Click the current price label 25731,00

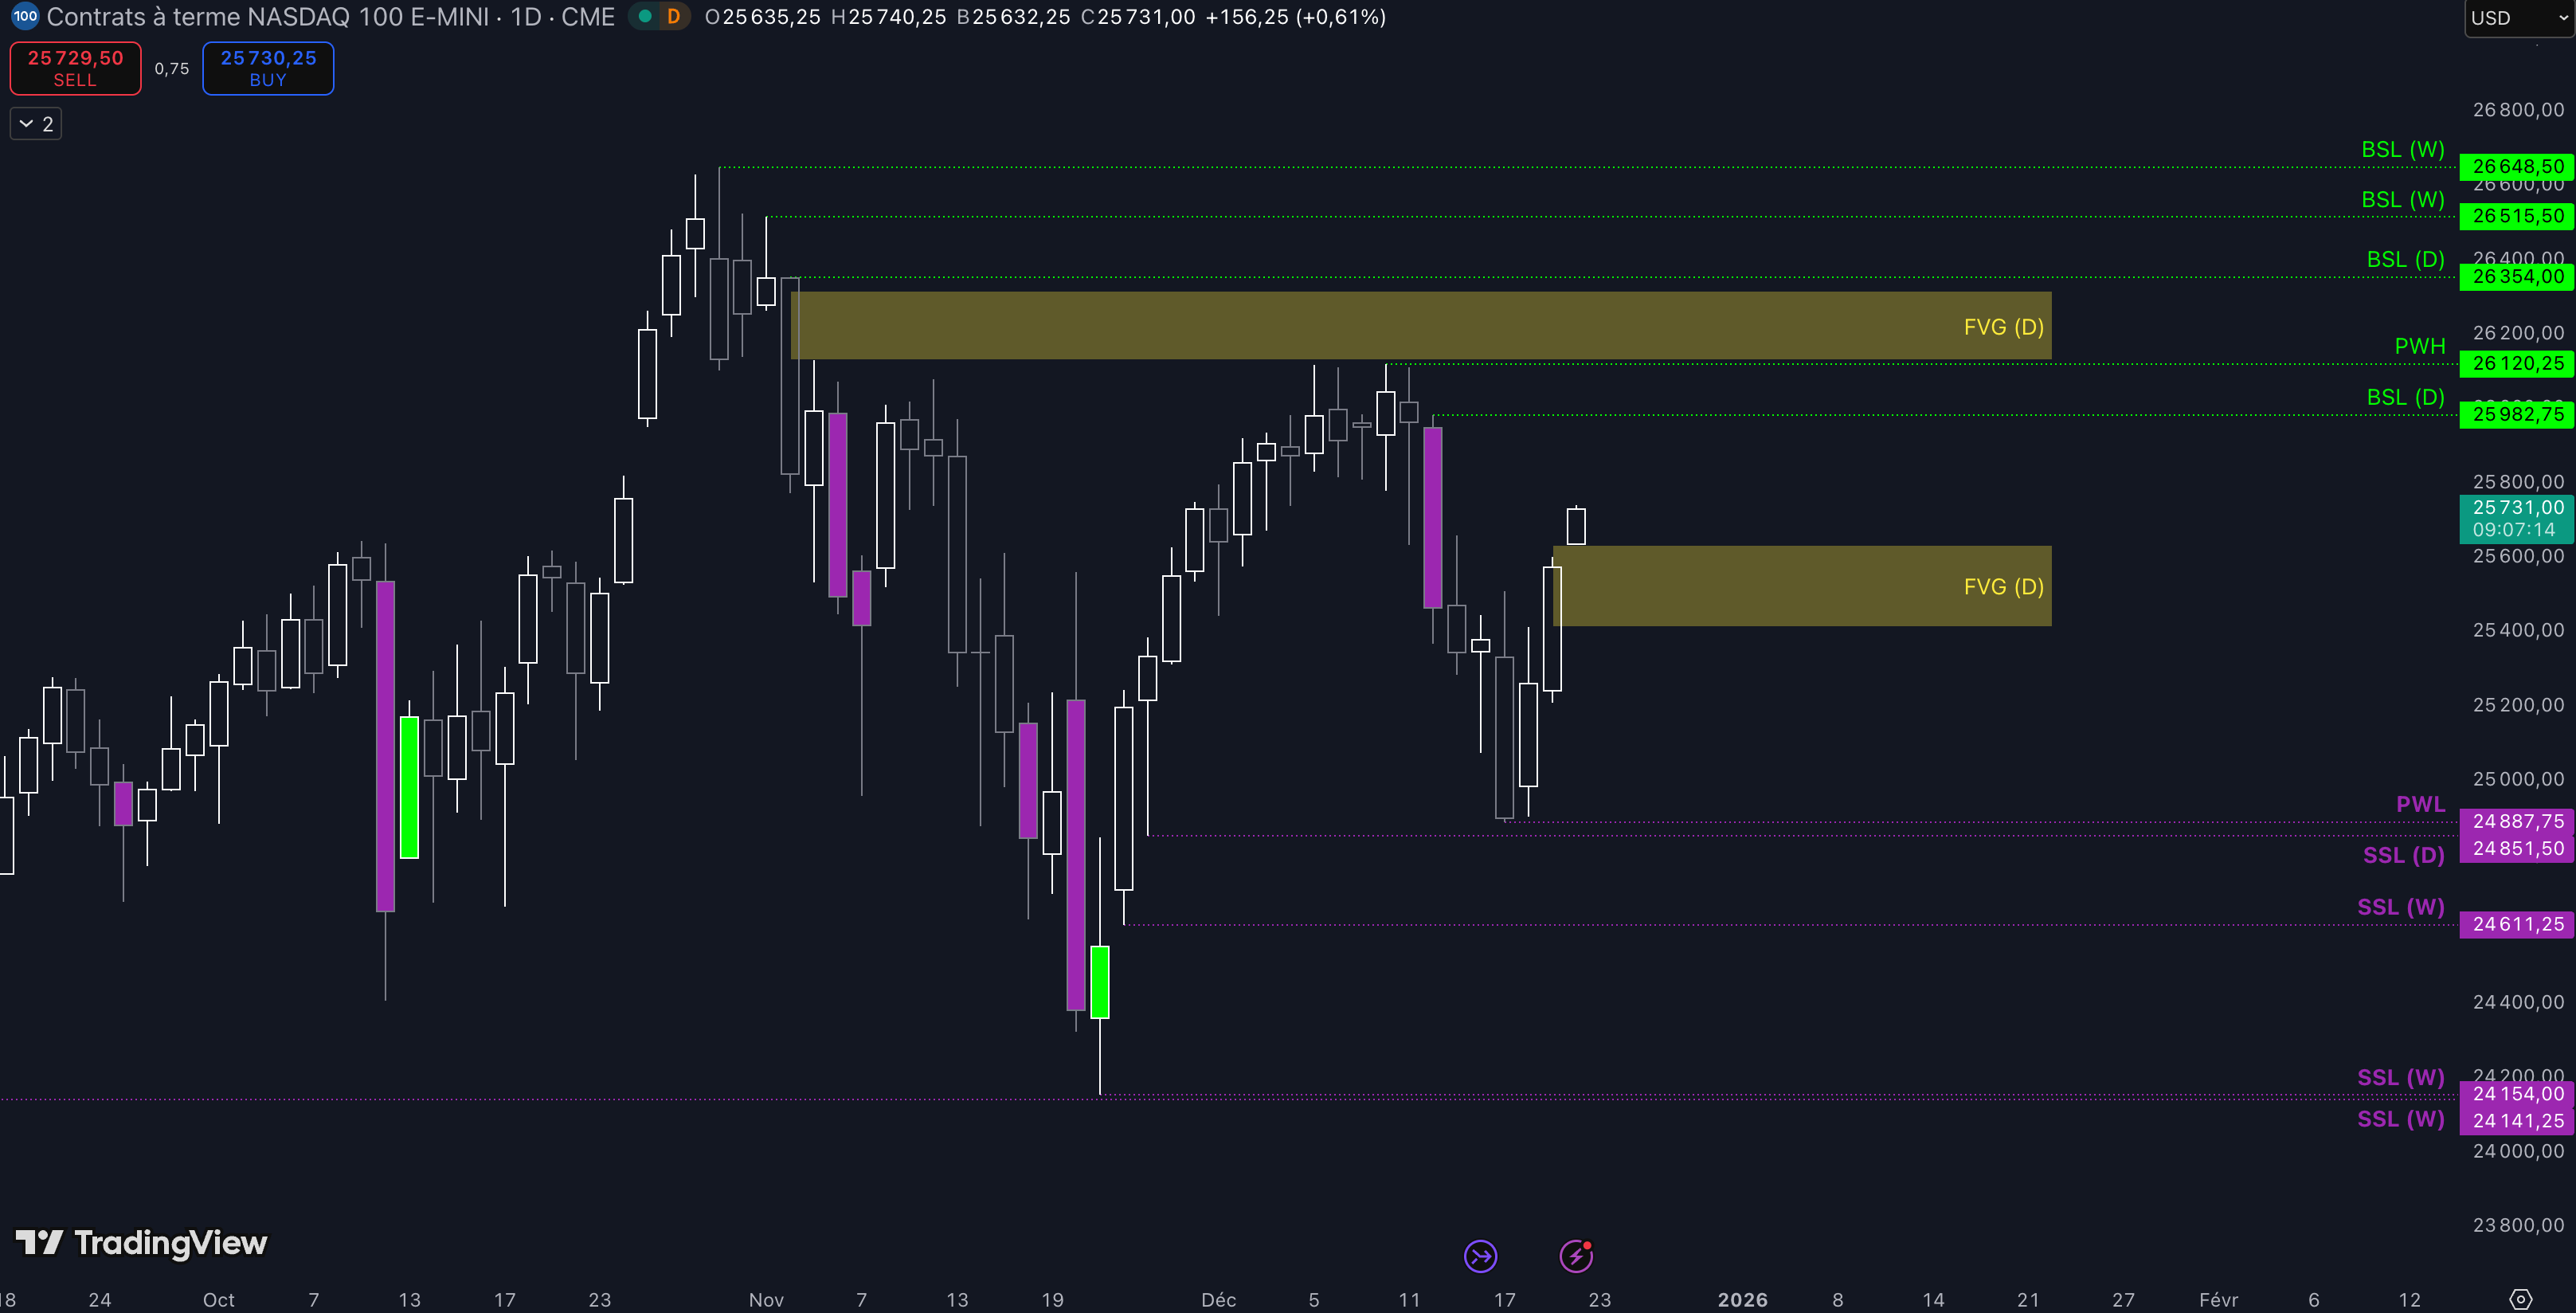point(2516,508)
